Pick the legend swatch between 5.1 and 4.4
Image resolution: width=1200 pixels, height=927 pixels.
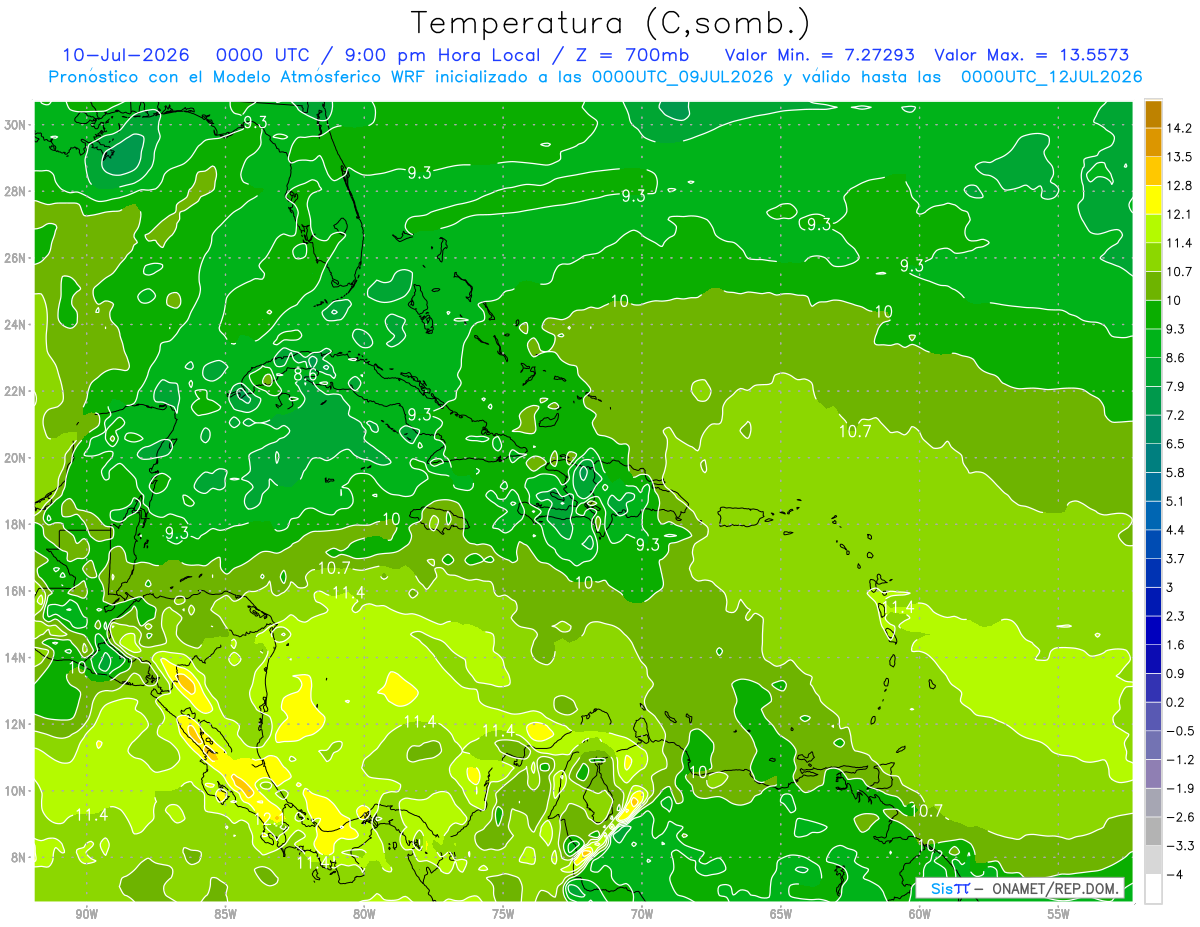[x=1153, y=516]
